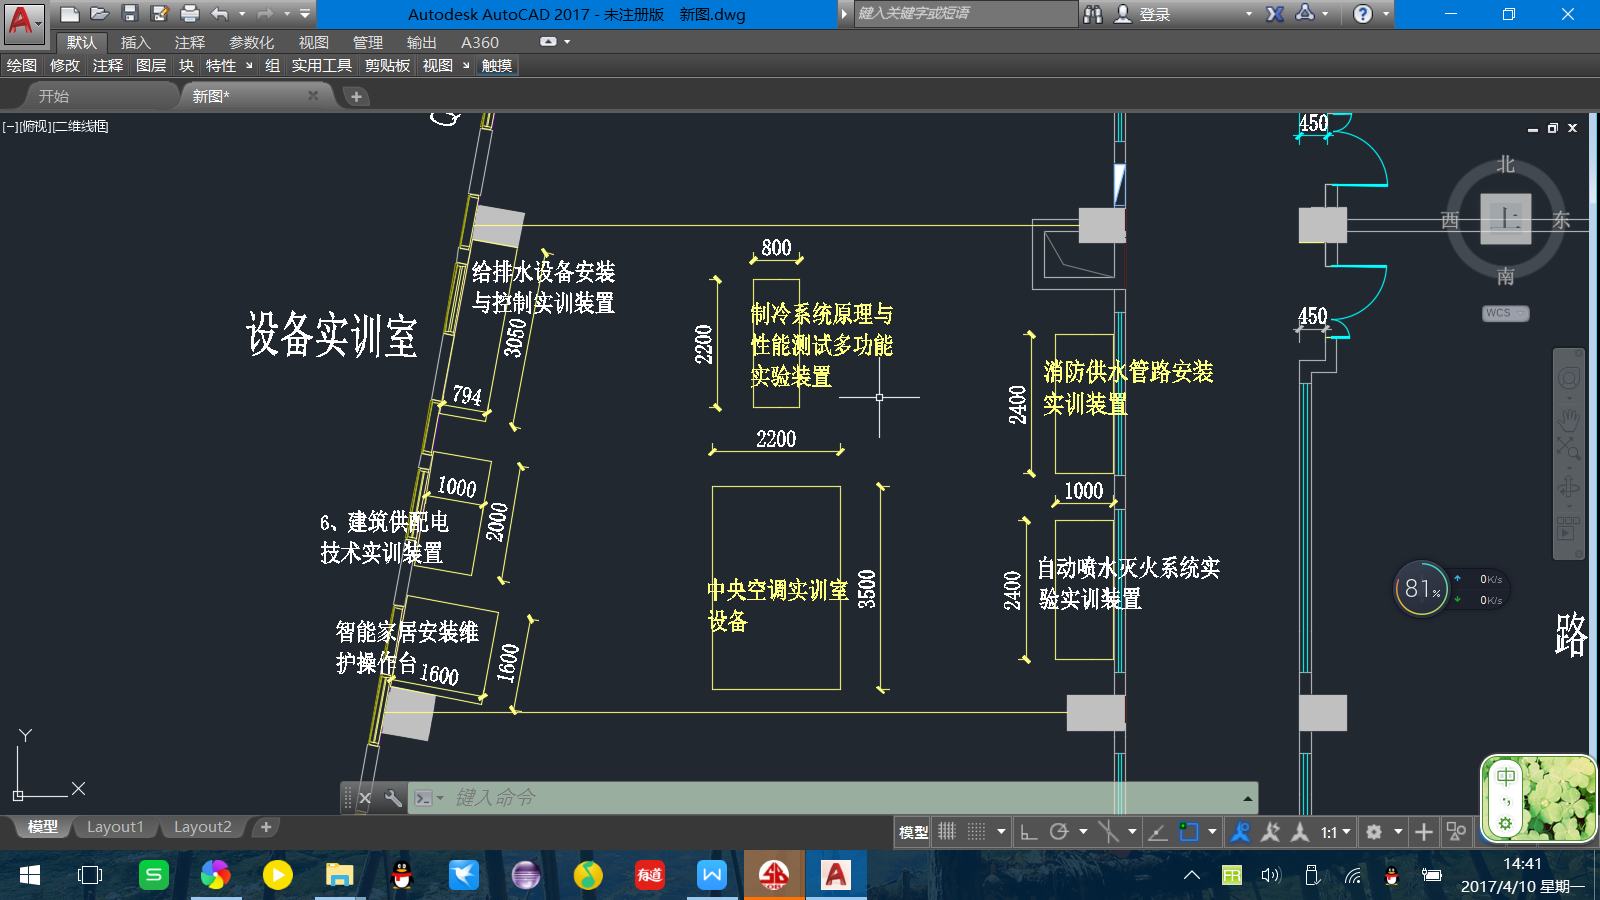Image resolution: width=1600 pixels, height=900 pixels.
Task: Click the new drawing tab plus button
Action: pos(357,96)
